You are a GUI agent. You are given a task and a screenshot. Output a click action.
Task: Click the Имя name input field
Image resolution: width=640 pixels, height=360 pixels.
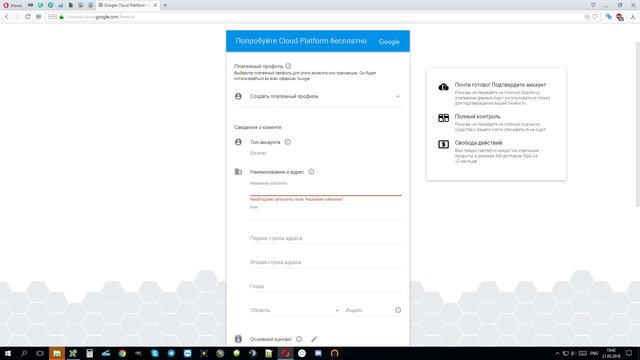[x=326, y=214]
